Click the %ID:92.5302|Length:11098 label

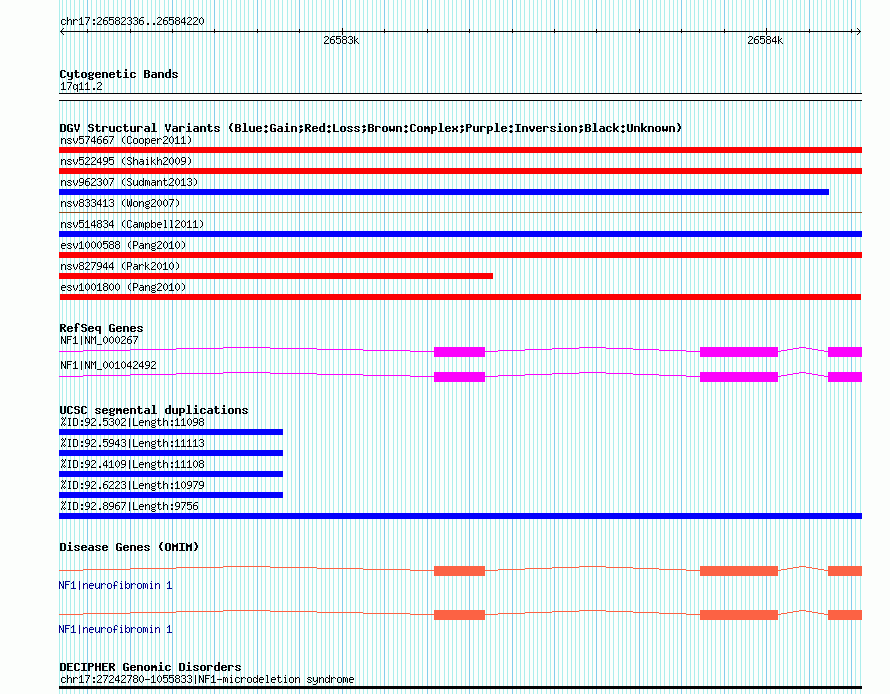point(132,422)
